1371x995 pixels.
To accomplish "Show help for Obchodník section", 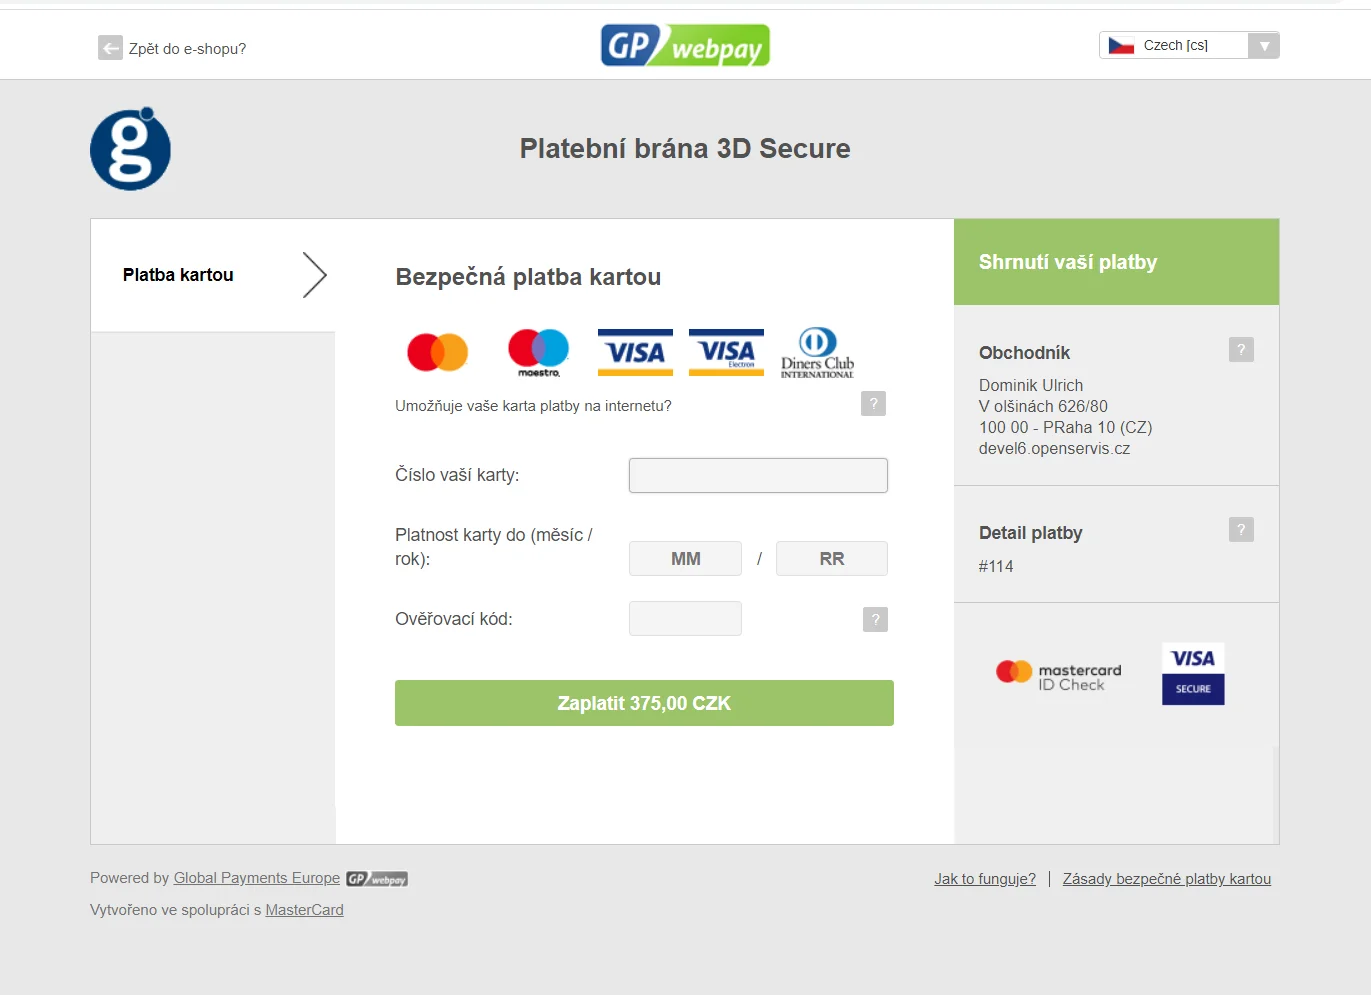I will point(1241,350).
